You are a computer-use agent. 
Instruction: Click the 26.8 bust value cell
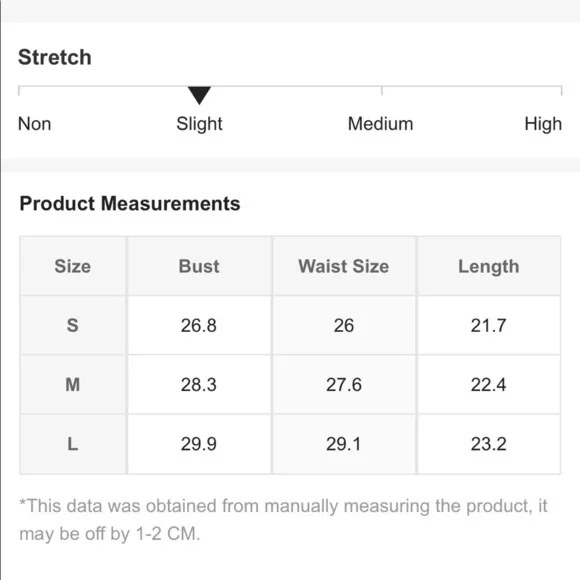[x=199, y=326]
